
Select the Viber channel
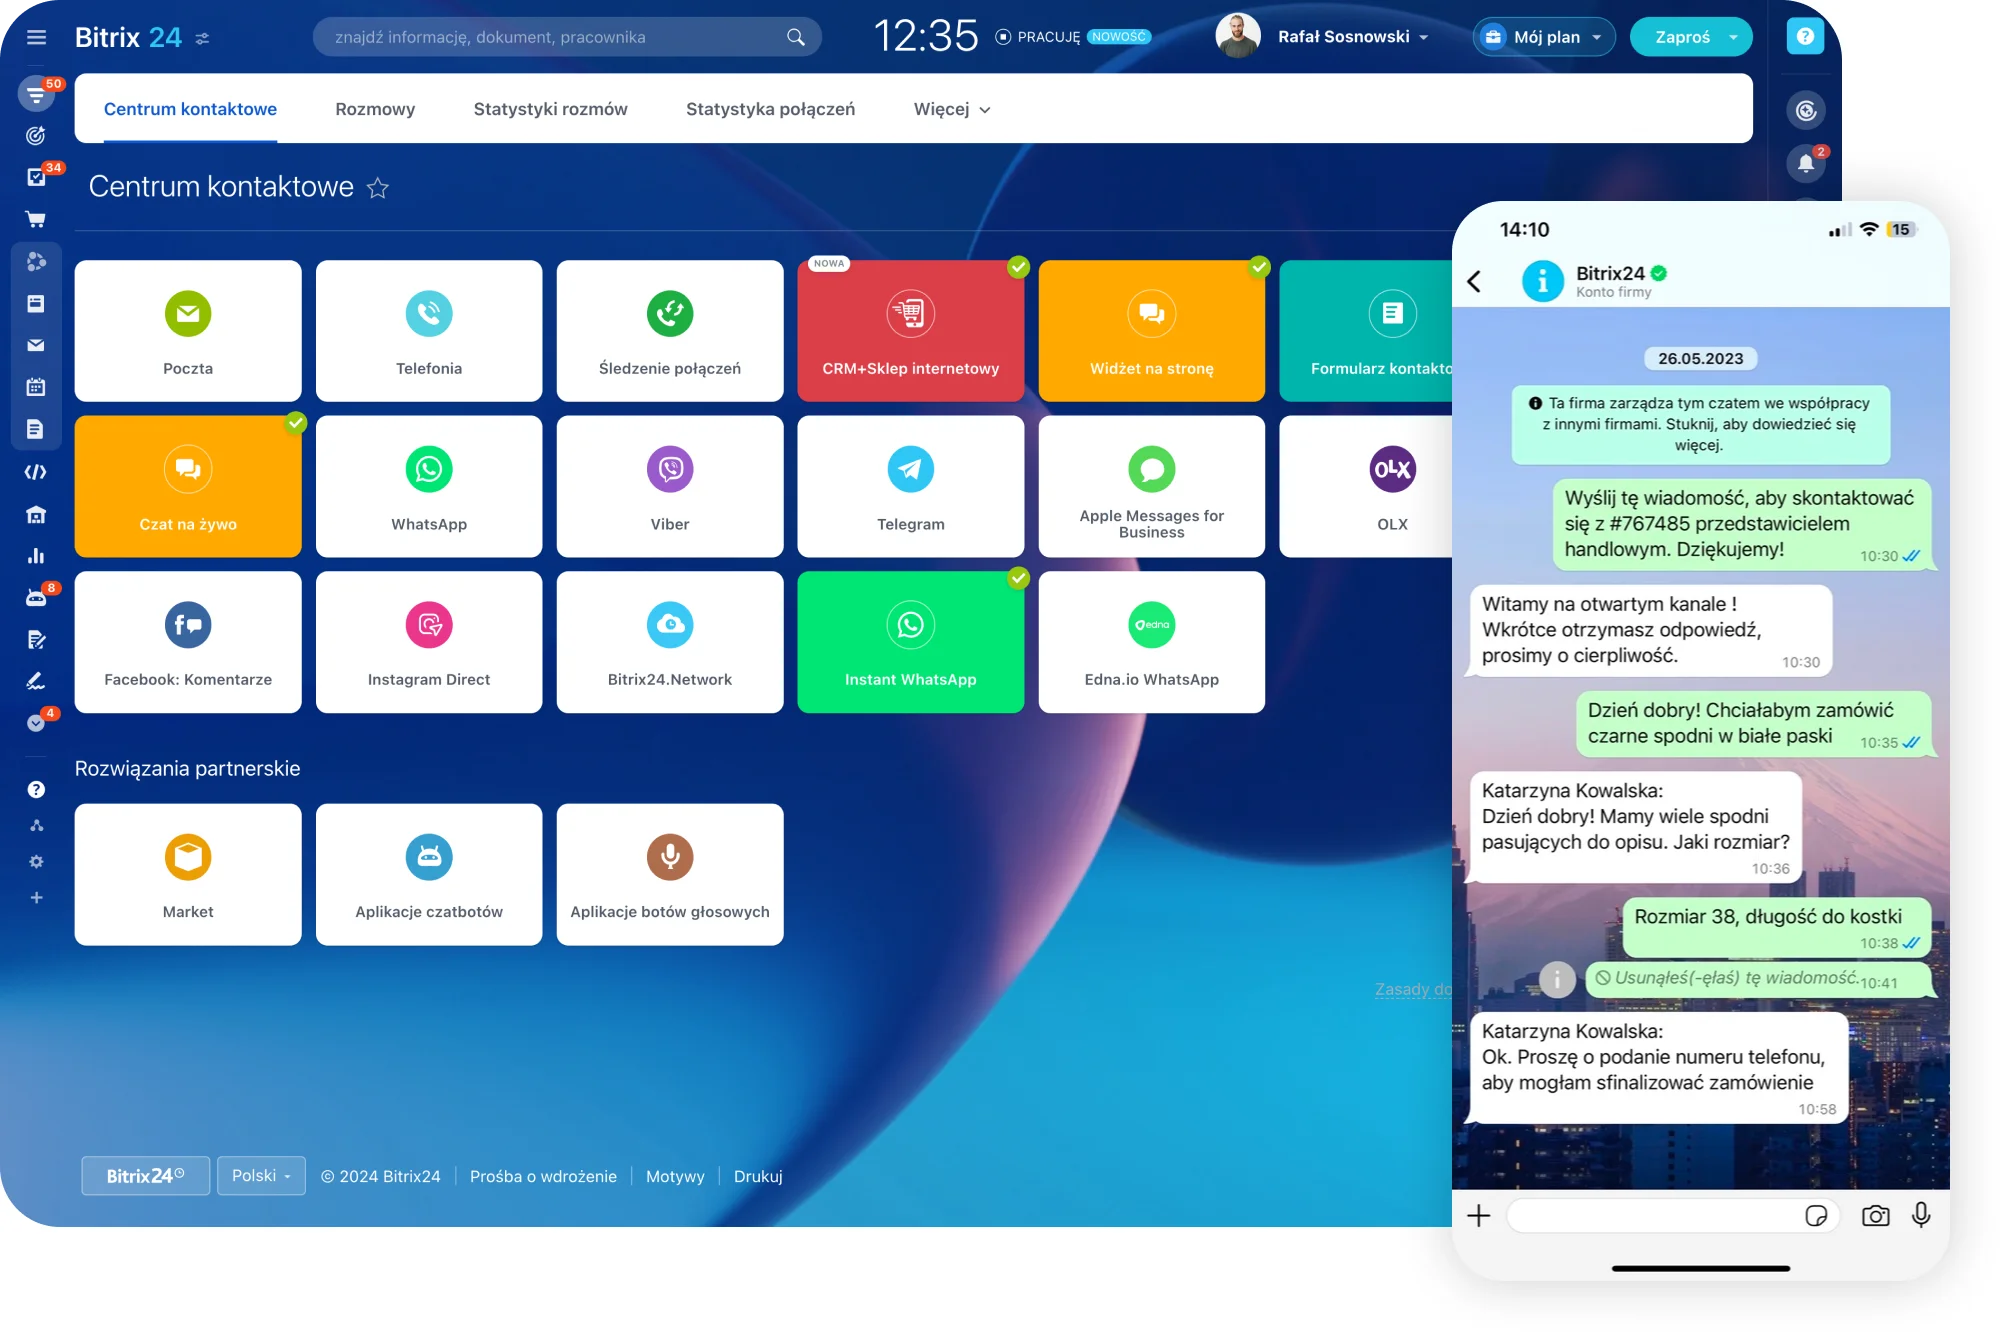click(669, 486)
